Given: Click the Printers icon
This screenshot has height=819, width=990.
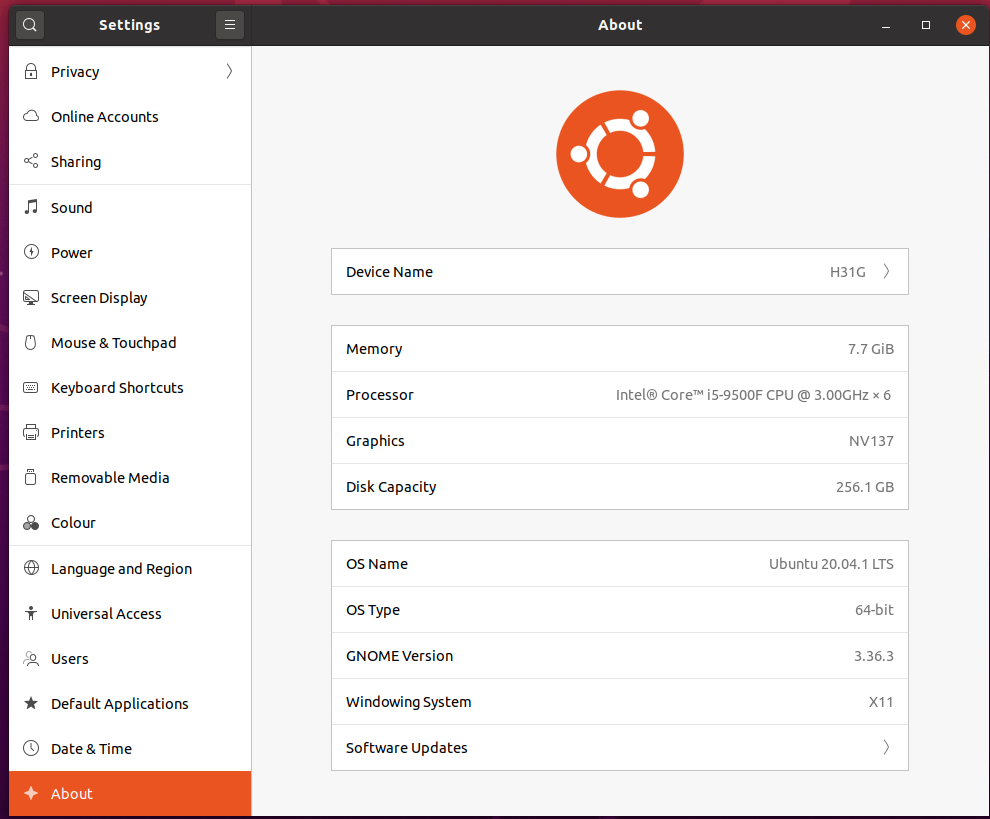Looking at the screenshot, I should (30, 433).
